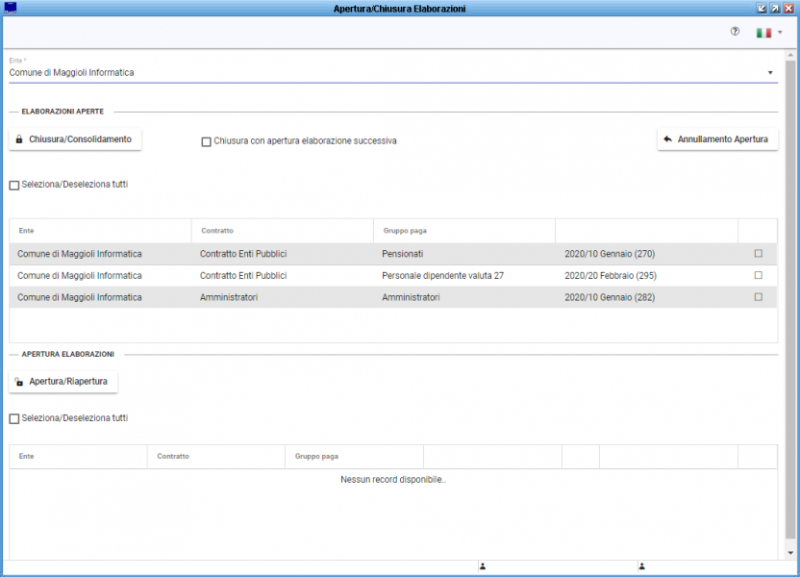This screenshot has height=577, width=800.
Task: Click the application icon in the title bar
Action: (12, 6)
